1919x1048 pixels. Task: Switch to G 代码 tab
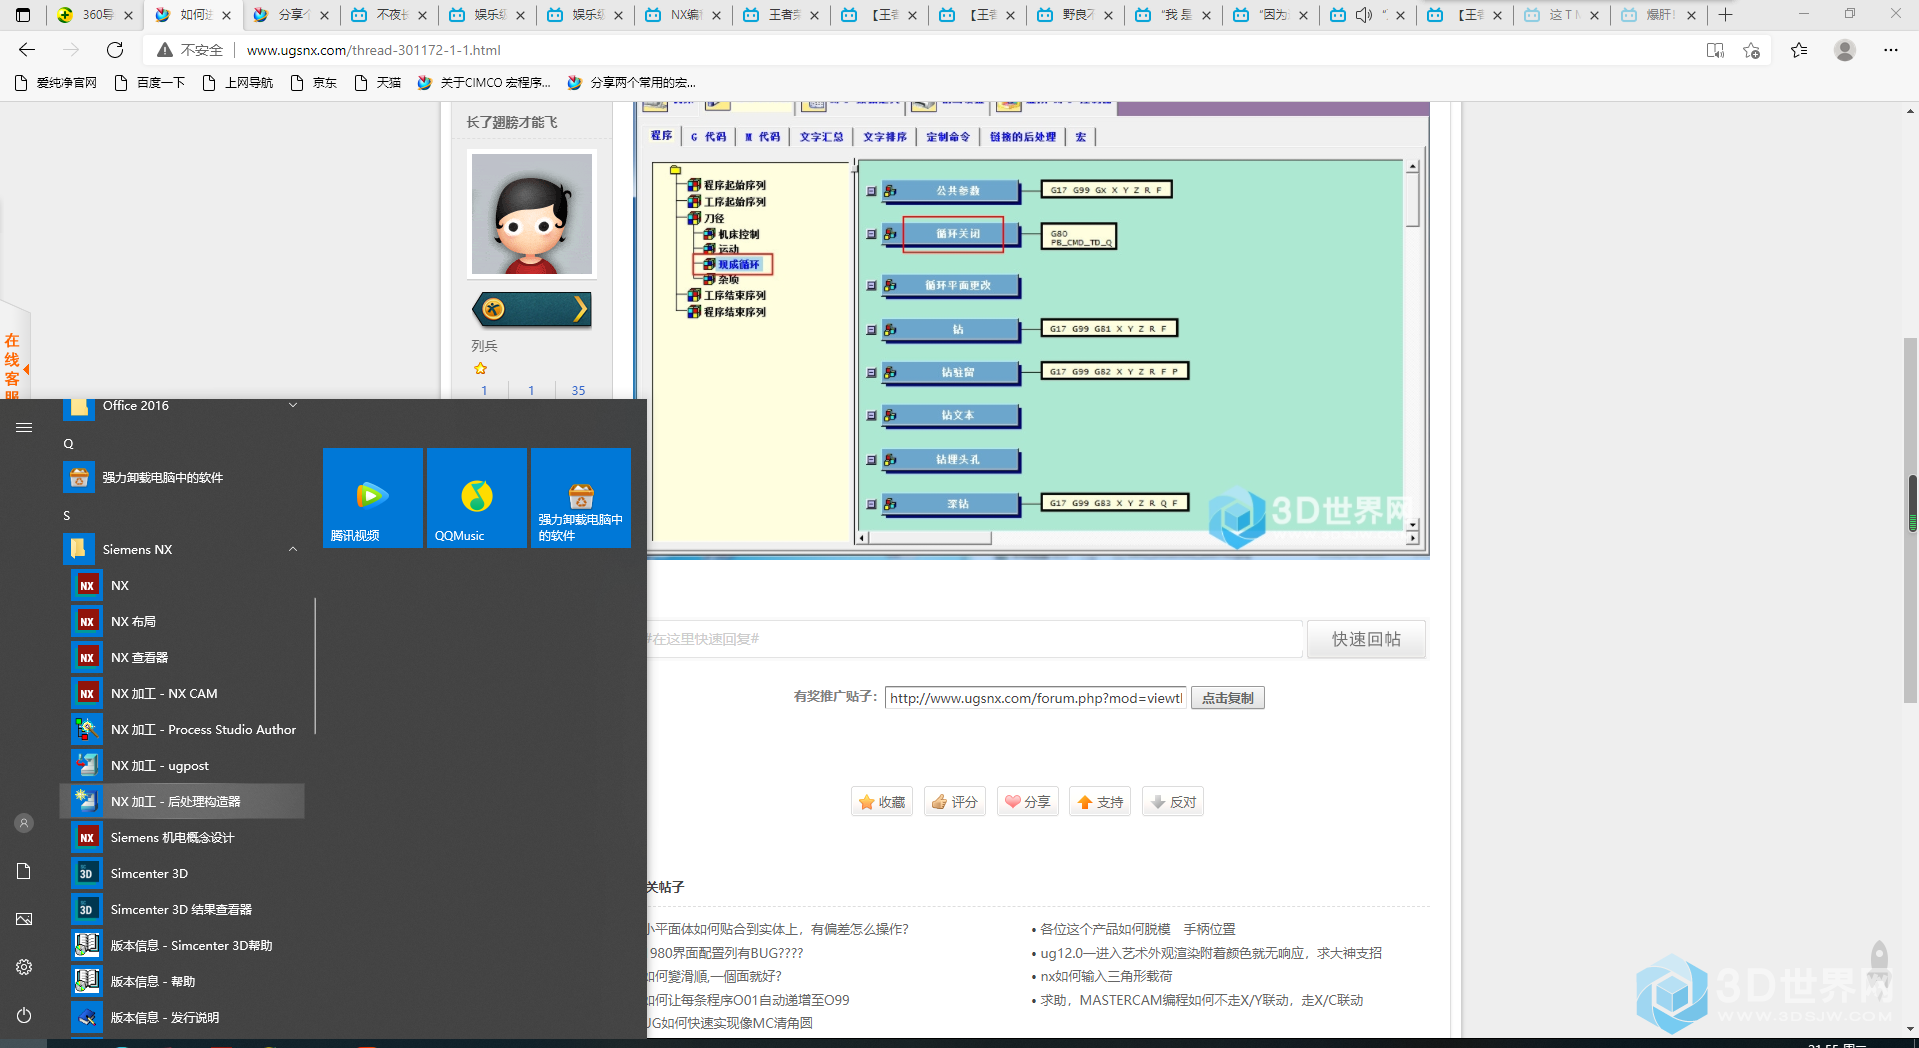coord(708,137)
